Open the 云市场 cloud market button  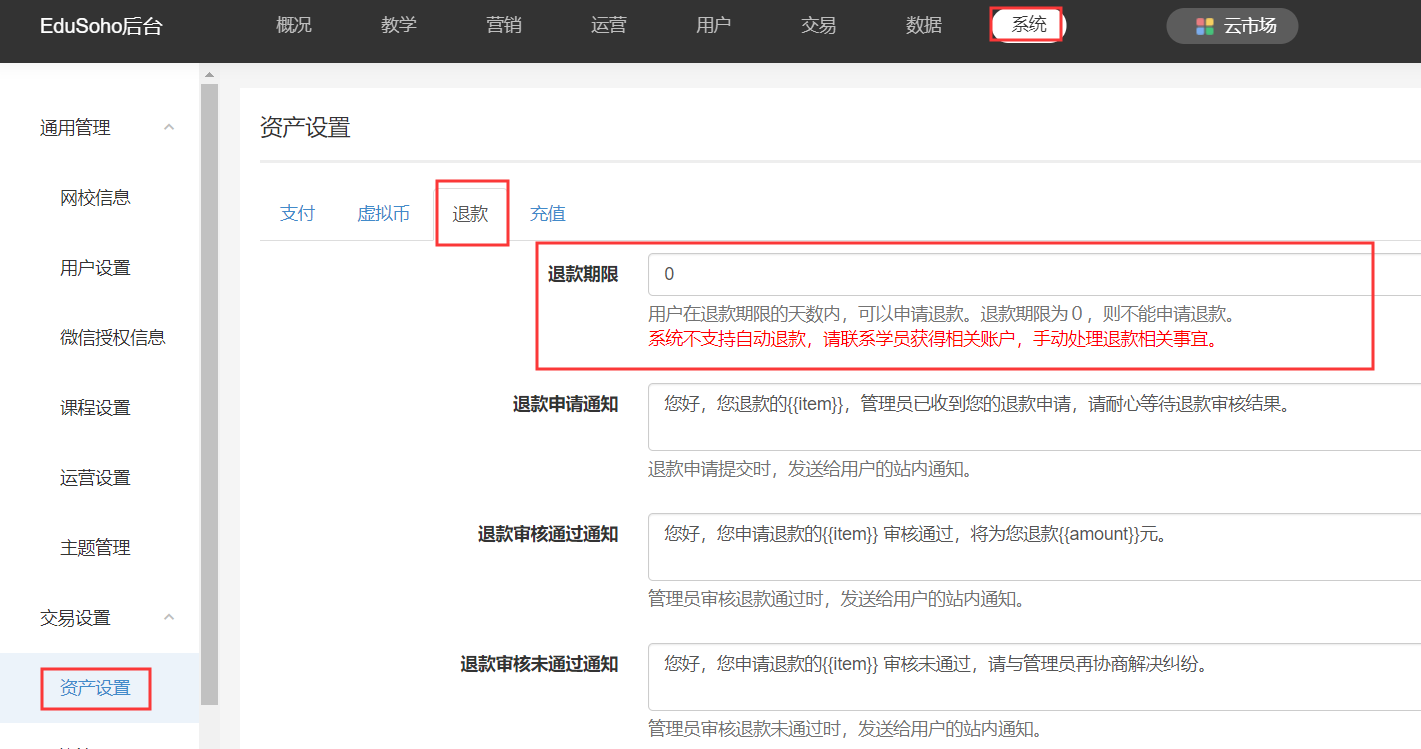[x=1232, y=26]
